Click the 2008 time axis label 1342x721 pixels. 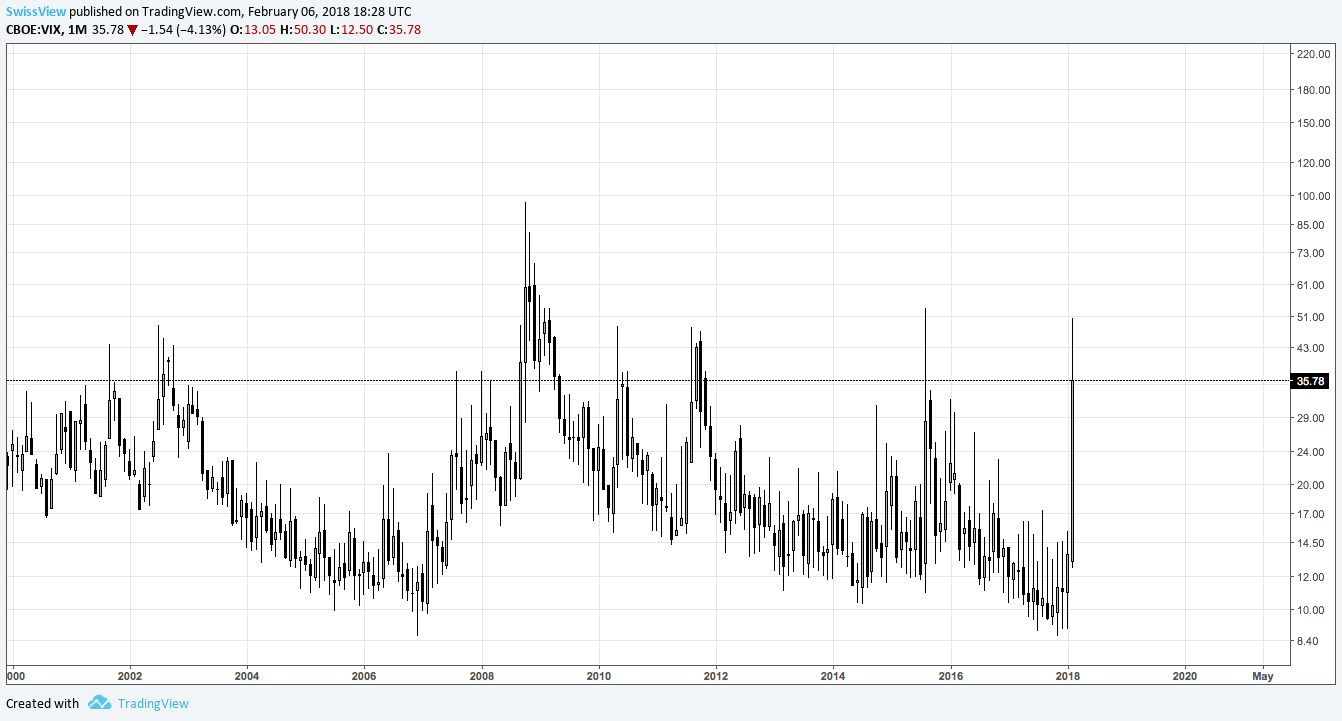[482, 676]
